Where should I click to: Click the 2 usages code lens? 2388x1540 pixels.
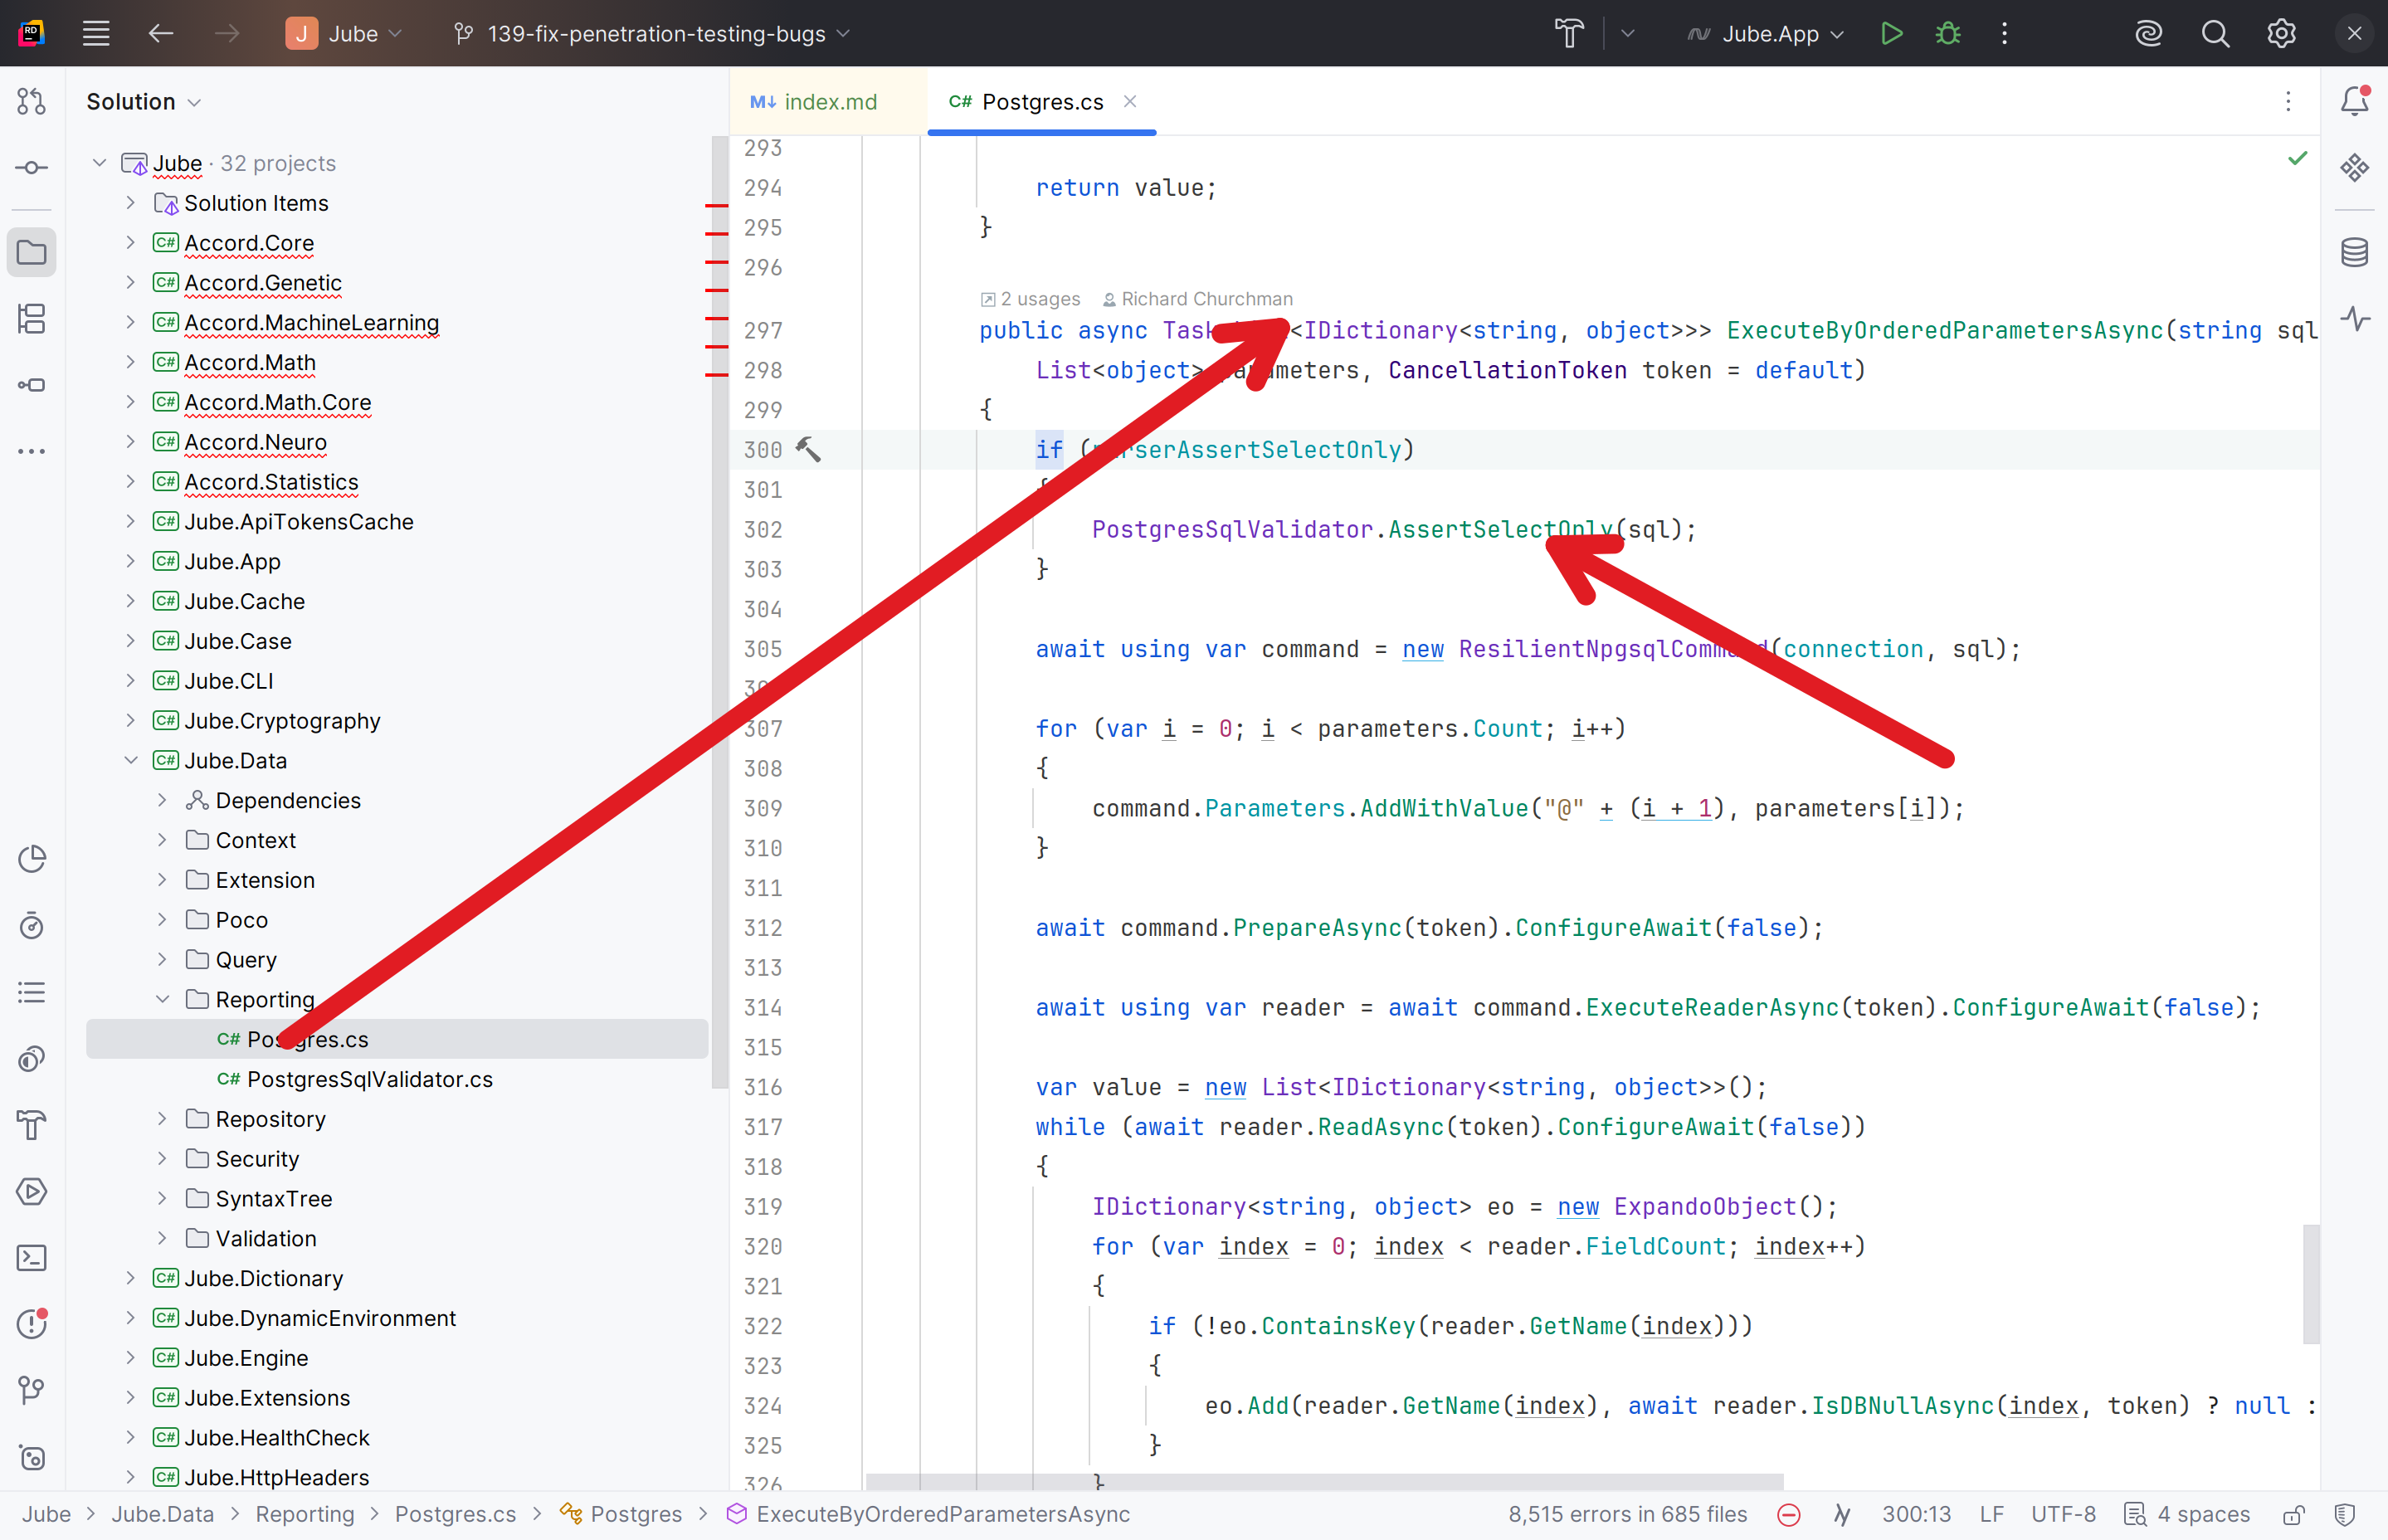pyautogui.click(x=1030, y=298)
